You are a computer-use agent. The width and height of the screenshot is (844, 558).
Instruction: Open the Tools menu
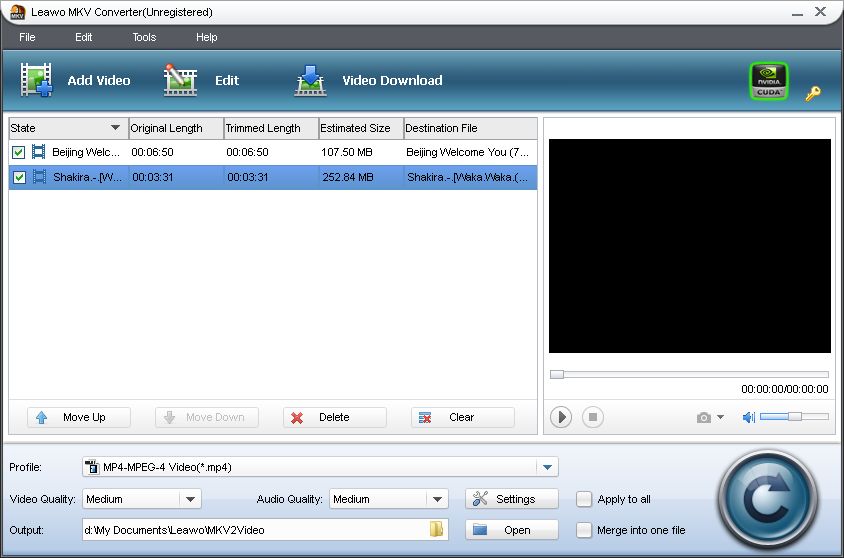click(x=144, y=37)
